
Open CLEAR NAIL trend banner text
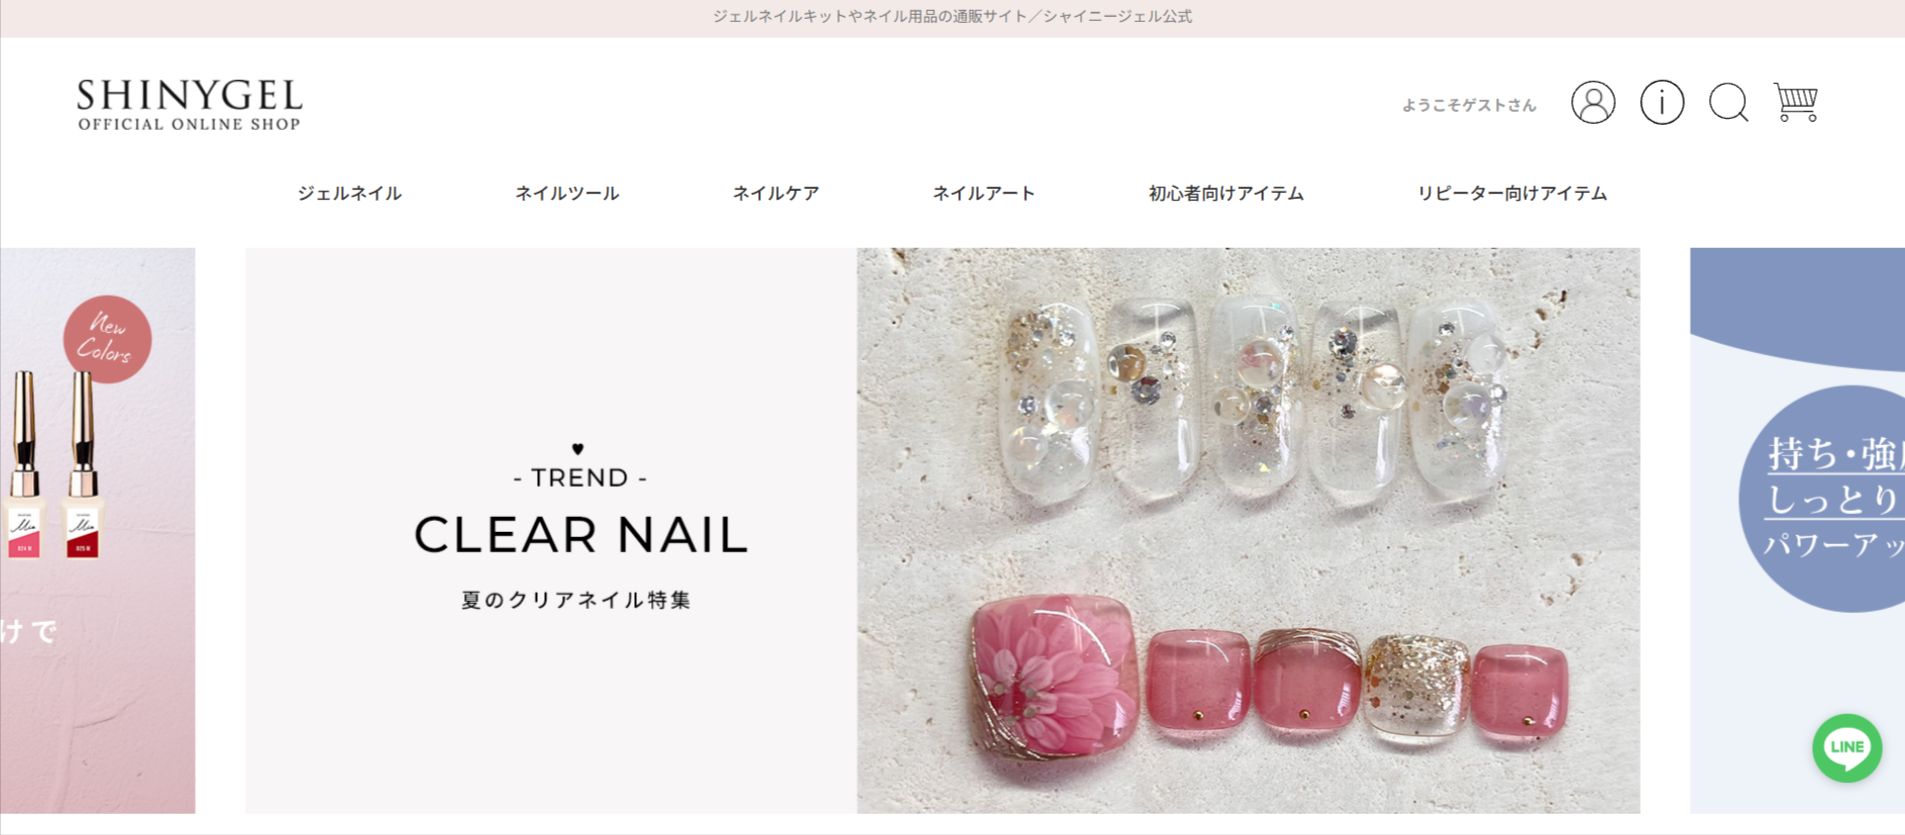click(x=581, y=535)
